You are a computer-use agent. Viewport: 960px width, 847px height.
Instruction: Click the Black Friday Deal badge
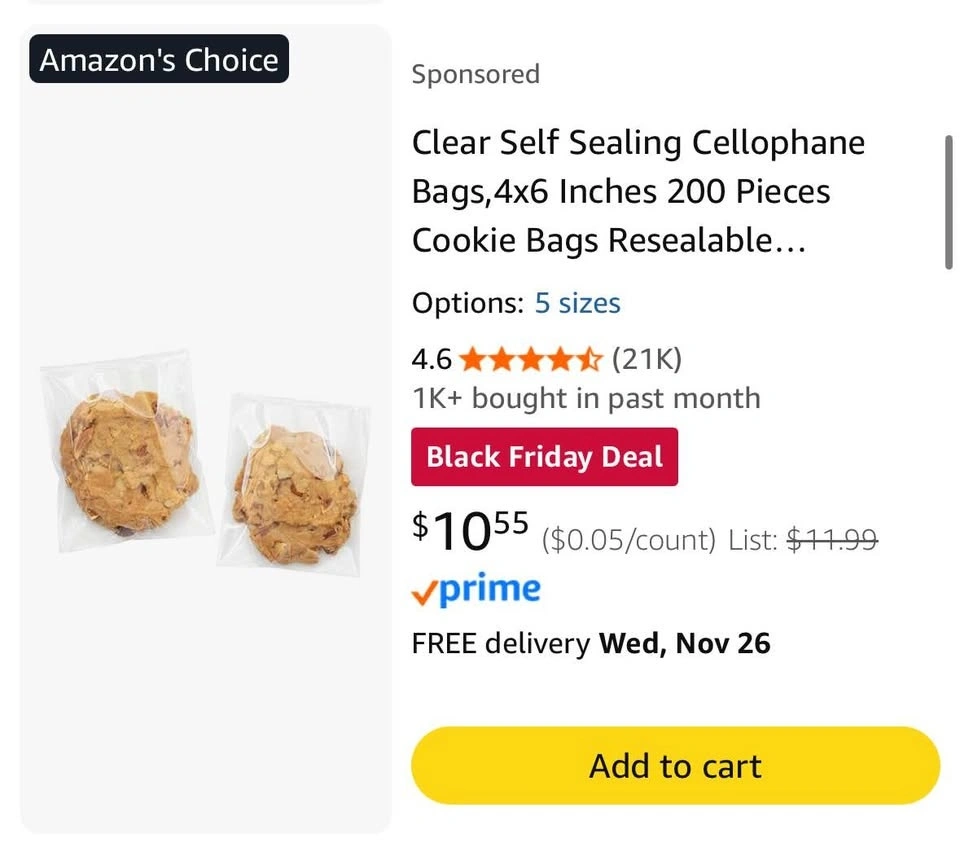(544, 457)
